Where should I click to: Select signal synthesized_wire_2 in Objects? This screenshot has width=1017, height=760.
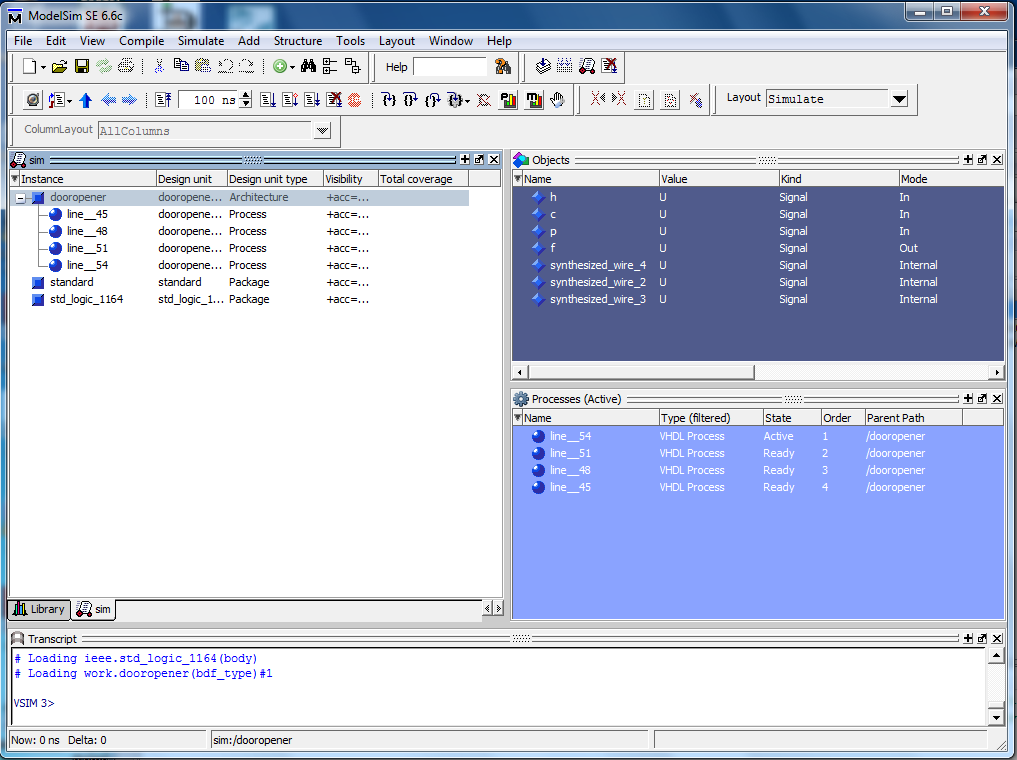(x=597, y=282)
